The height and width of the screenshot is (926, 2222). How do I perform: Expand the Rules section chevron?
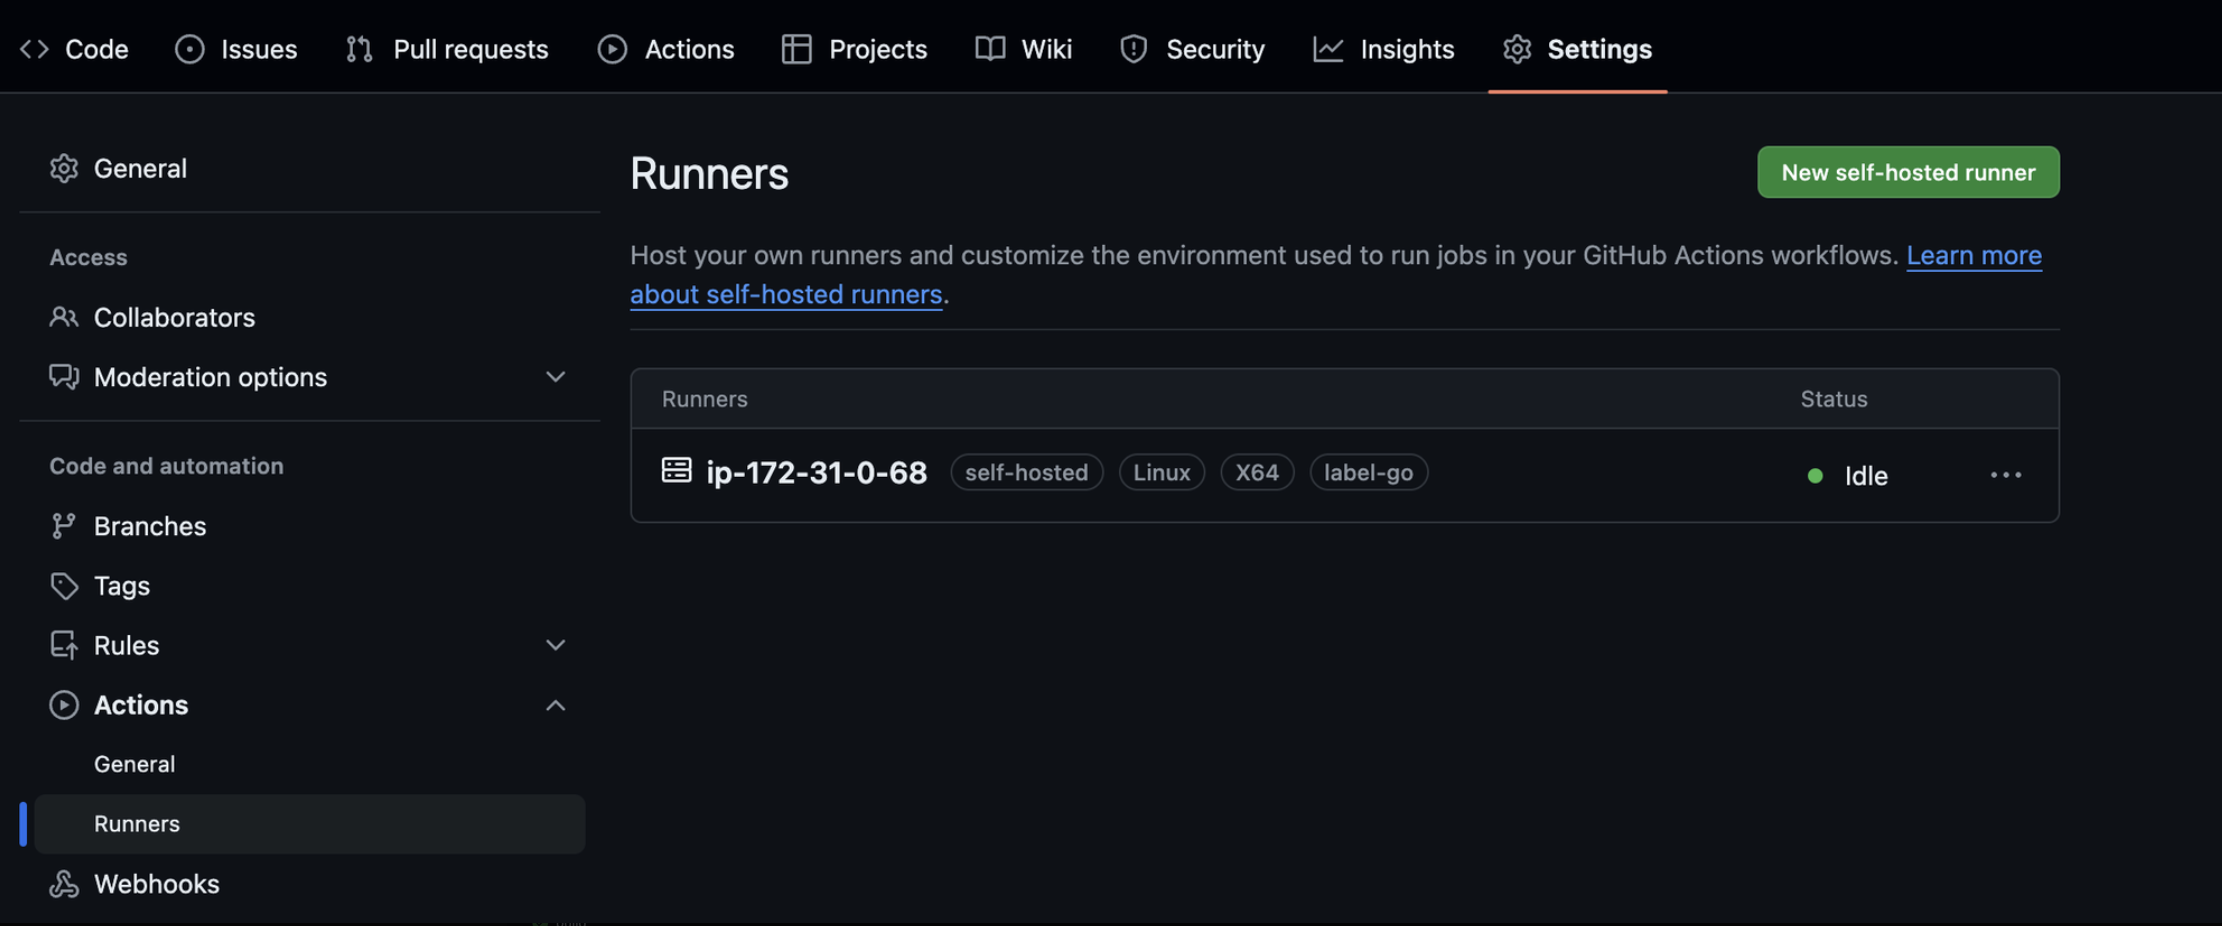(x=555, y=645)
